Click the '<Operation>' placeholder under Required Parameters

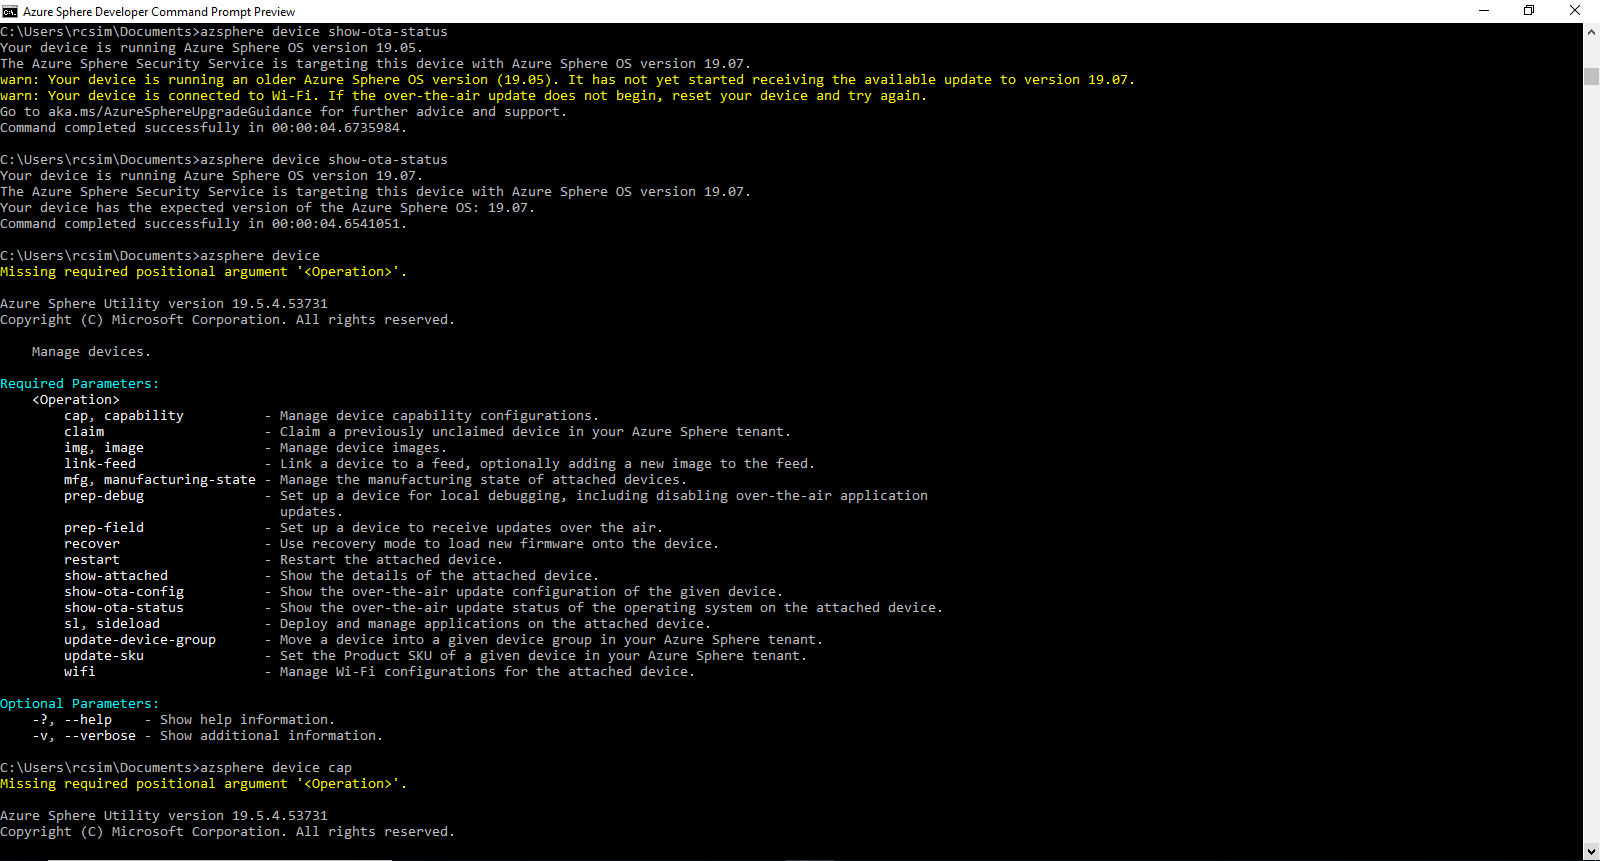(76, 400)
